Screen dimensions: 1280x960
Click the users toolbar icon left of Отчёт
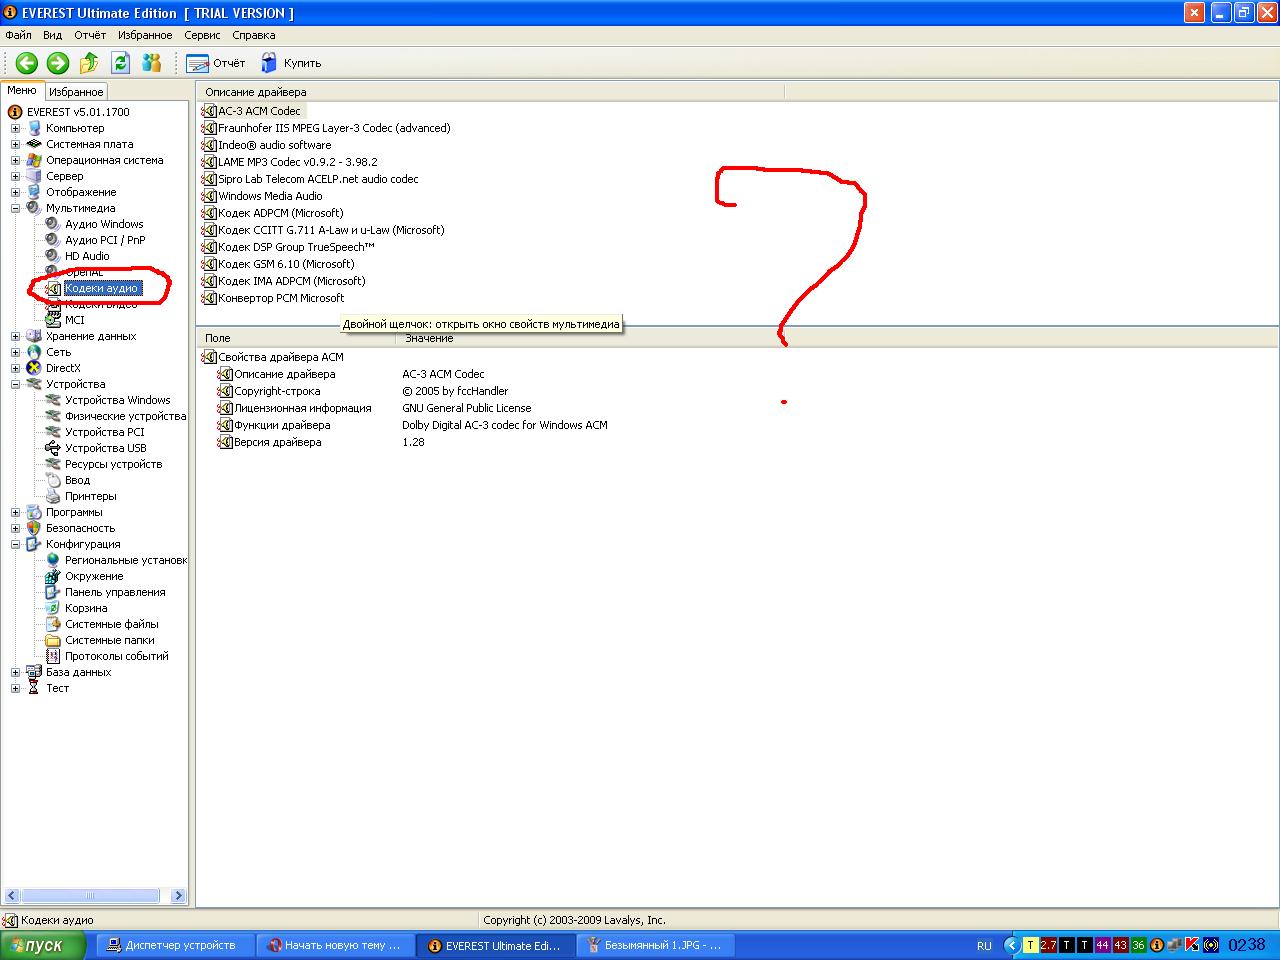pos(151,63)
